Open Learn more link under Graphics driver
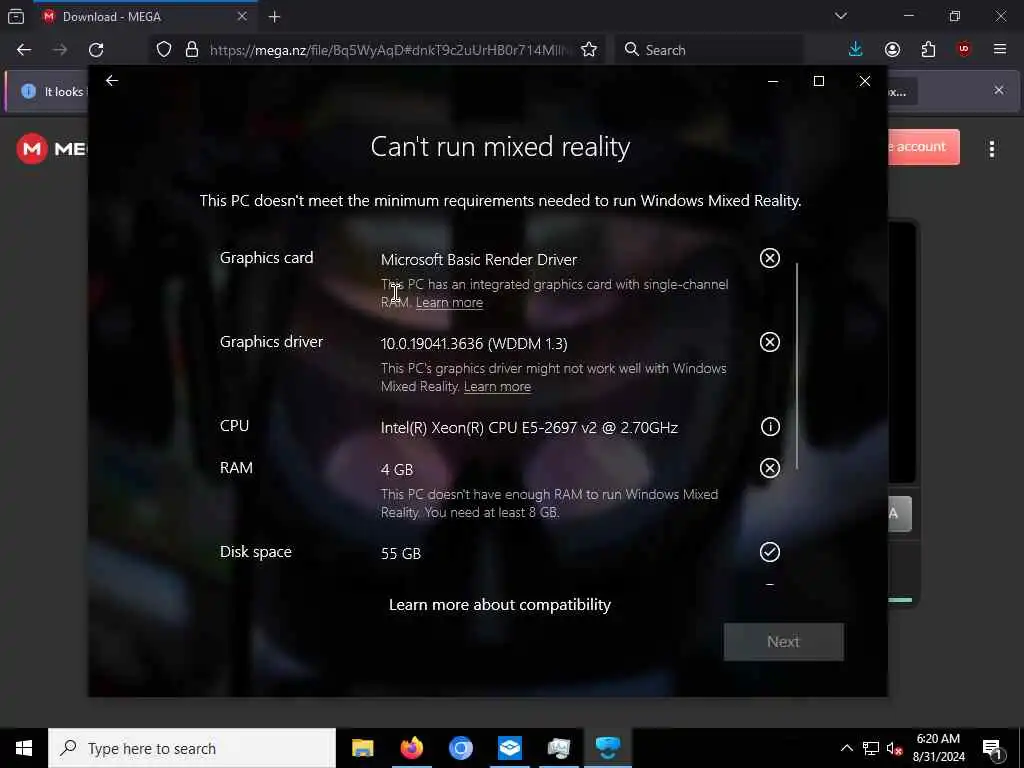Screen dimensions: 1024x768 click(497, 387)
